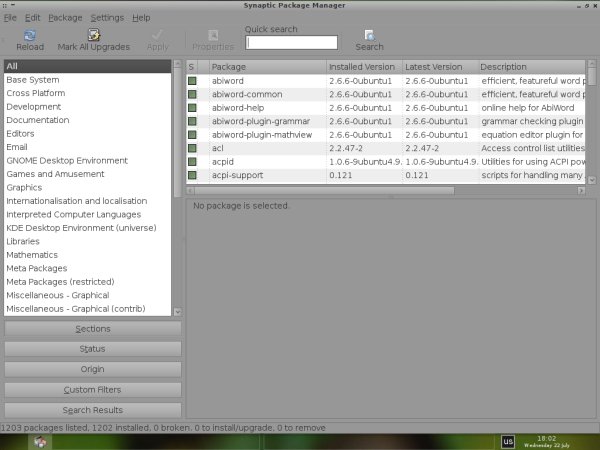Screen dimensions: 600x450
Task: Click the clock in the system tray
Action: [547, 441]
